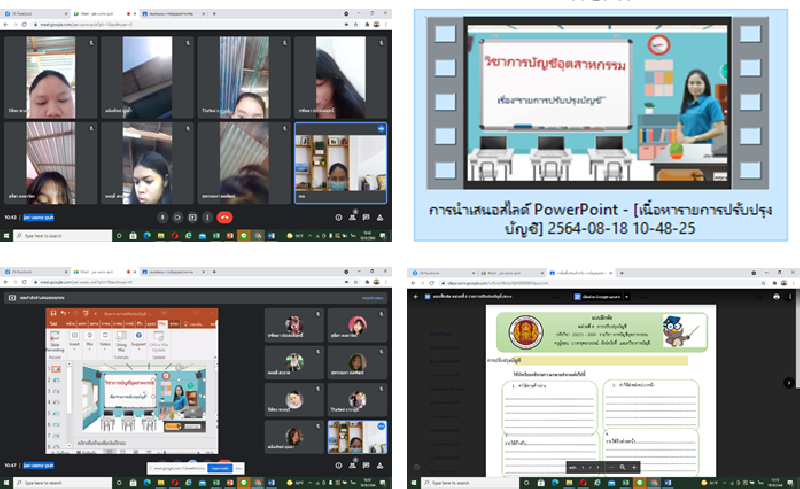Switch to the Meet tab in bottom-left browser
Viewport: 800px width, 489px height.
coord(97,272)
